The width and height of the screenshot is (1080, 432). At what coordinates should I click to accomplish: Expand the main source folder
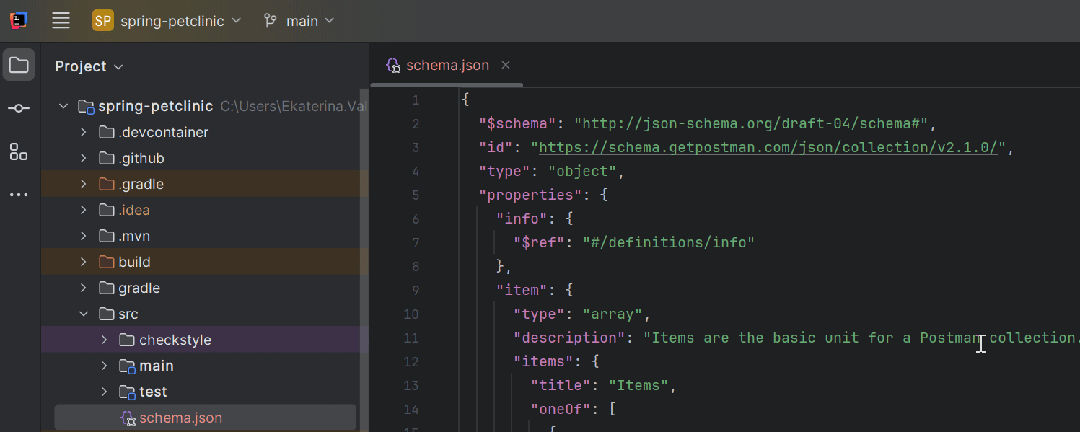click(x=104, y=366)
